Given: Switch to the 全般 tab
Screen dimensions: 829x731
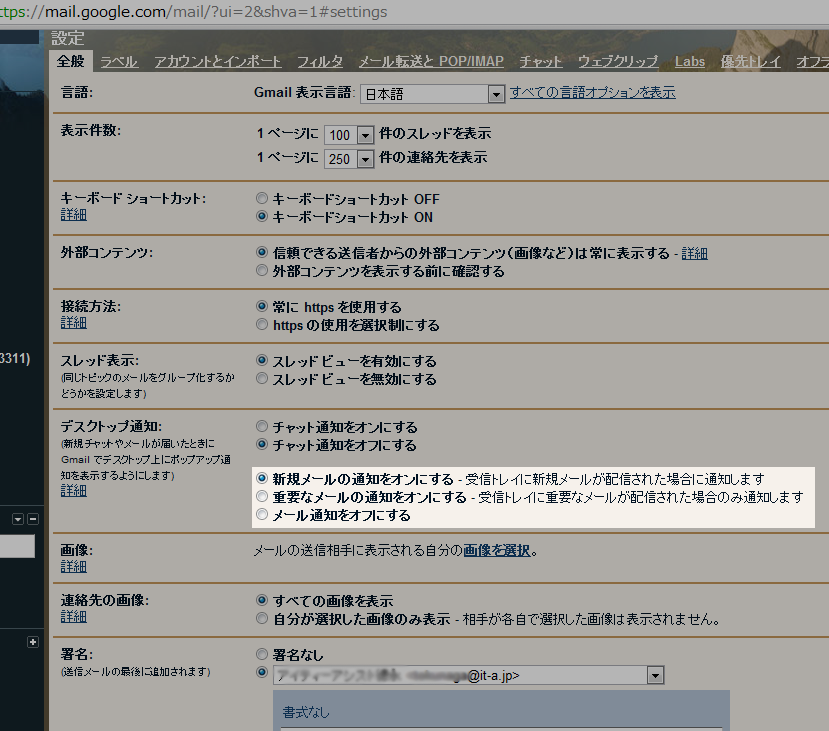Looking at the screenshot, I should click(x=70, y=61).
